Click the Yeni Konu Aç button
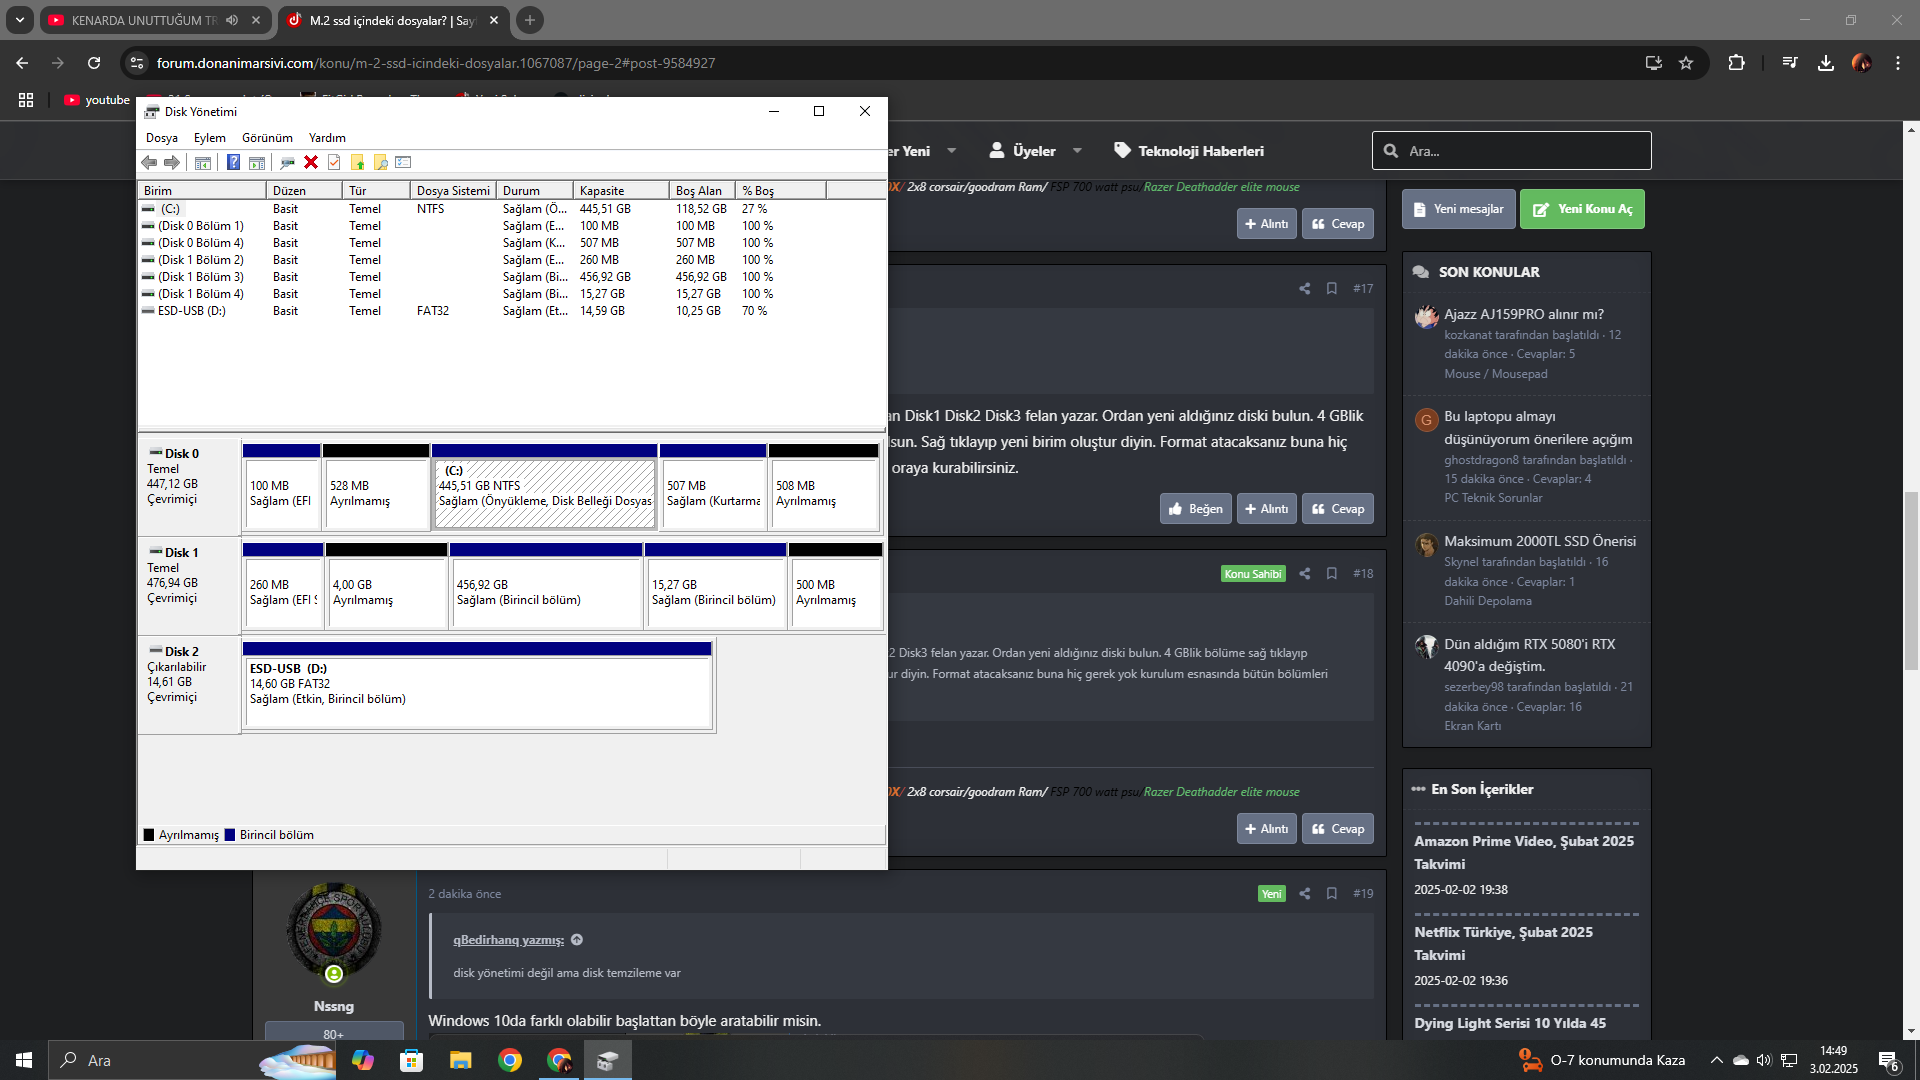Viewport: 1920px width, 1080px height. click(1582, 209)
